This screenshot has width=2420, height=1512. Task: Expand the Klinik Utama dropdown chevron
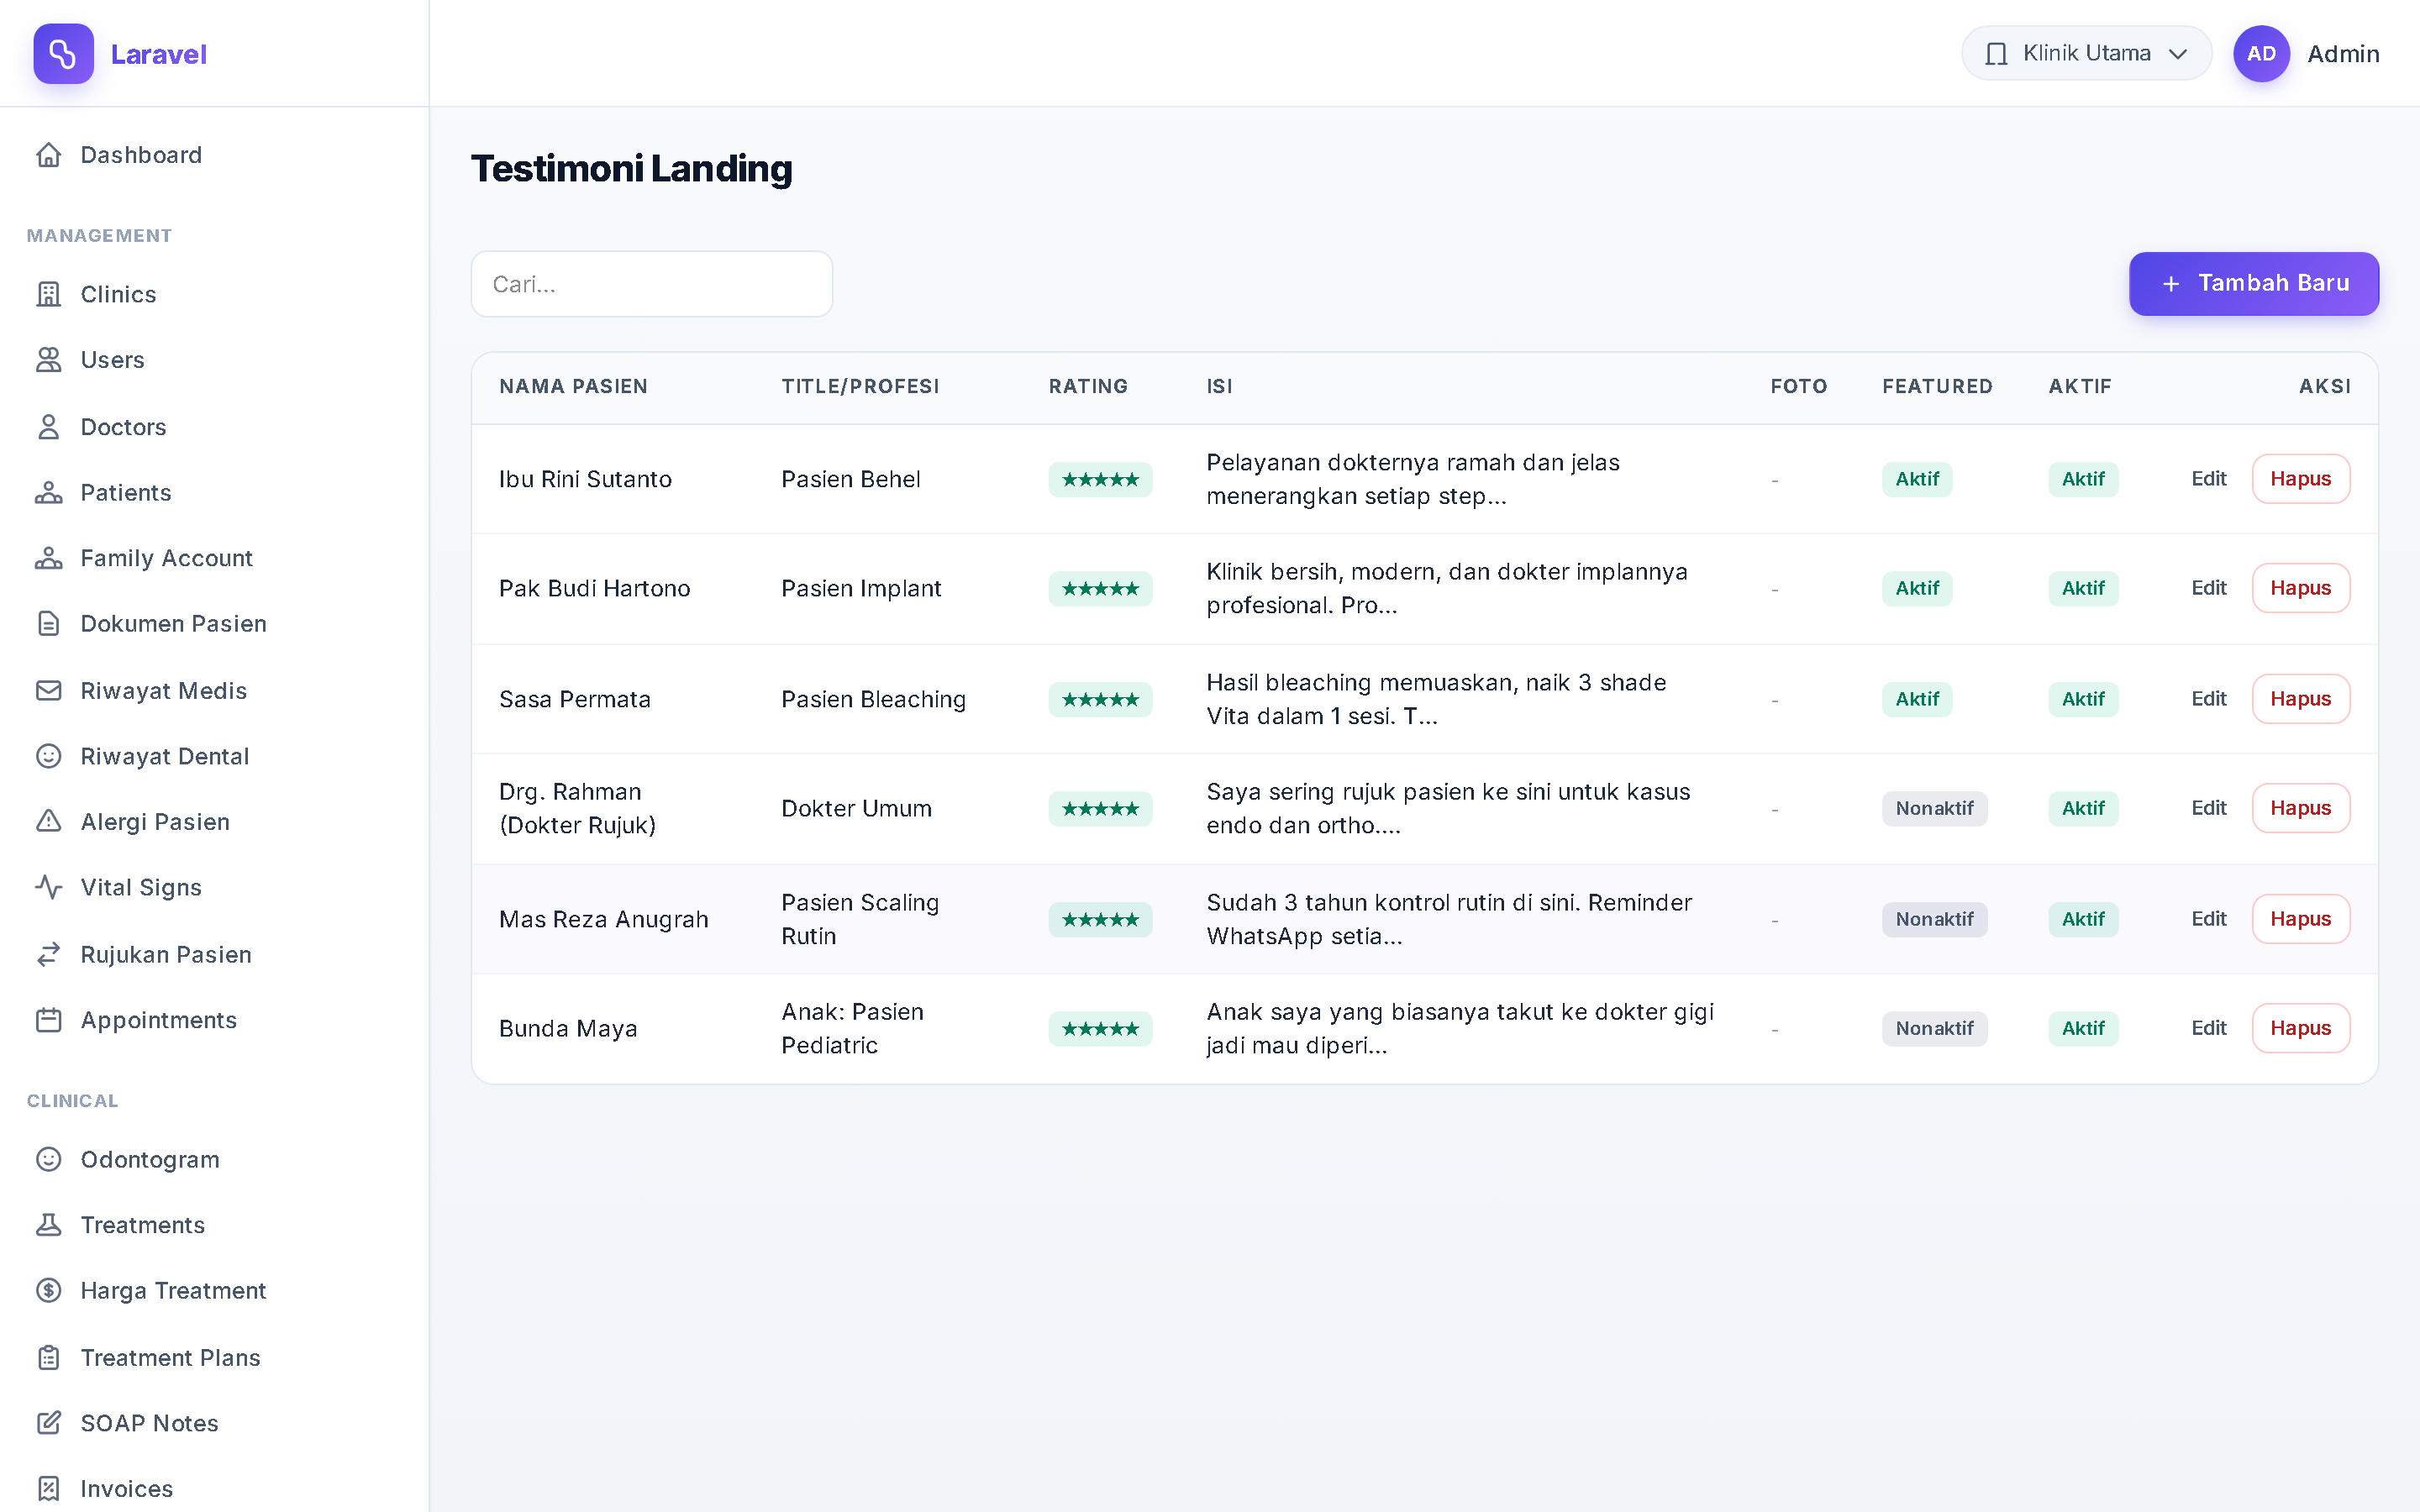[x=2178, y=54]
